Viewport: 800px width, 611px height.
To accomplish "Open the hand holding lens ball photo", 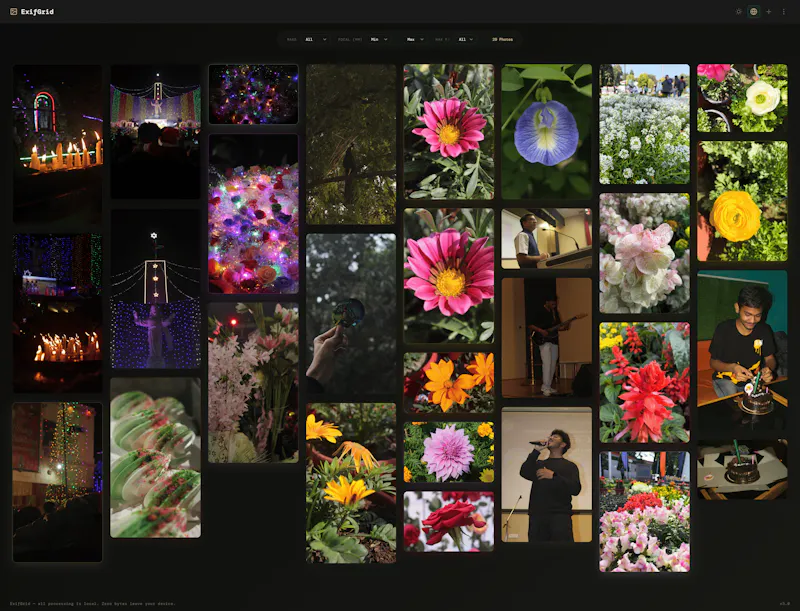I will pos(351,314).
